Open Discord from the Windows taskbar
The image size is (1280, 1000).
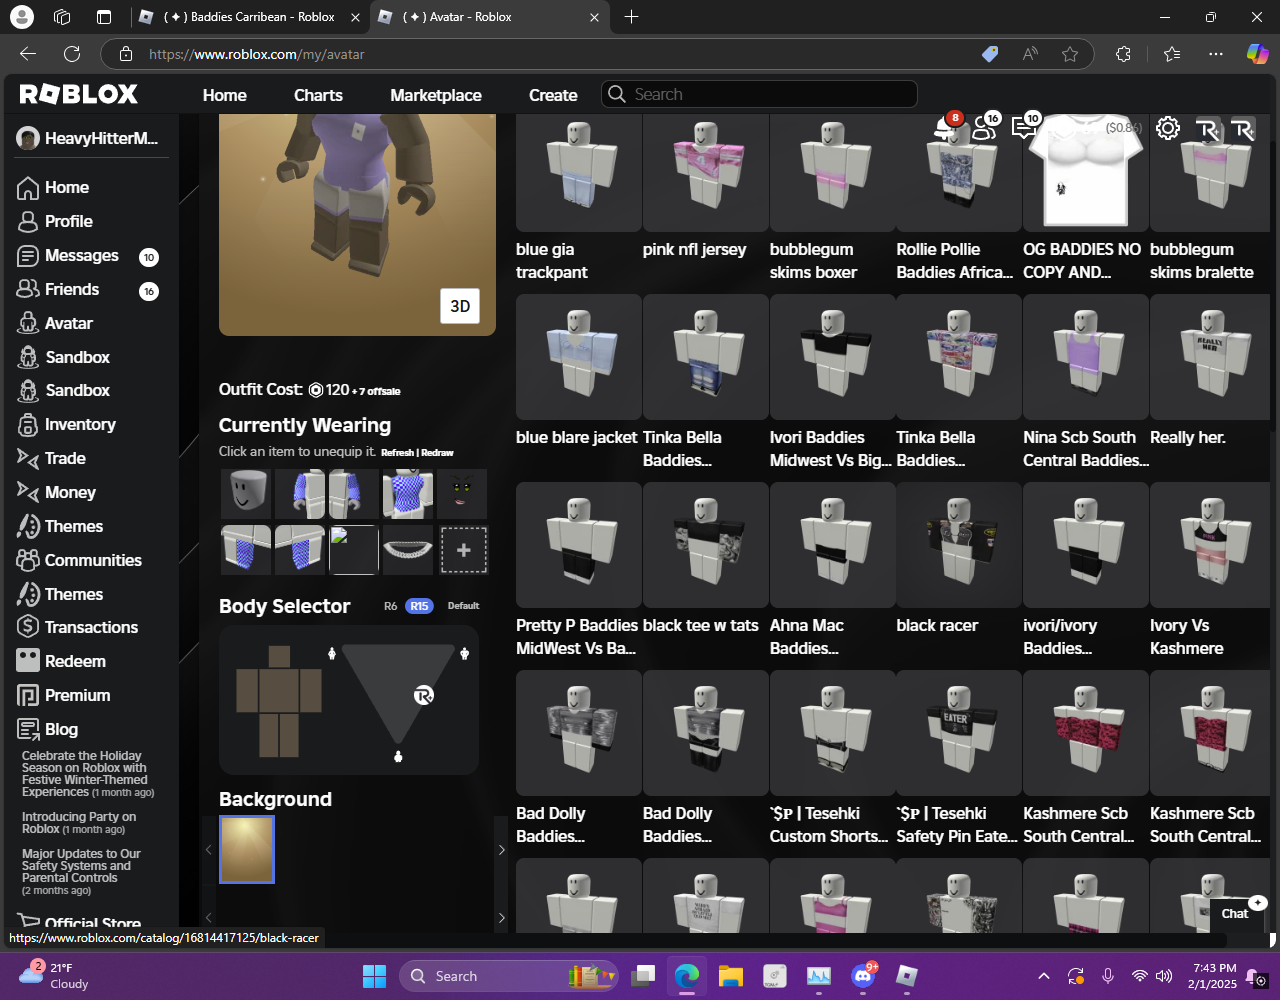pyautogui.click(x=863, y=976)
